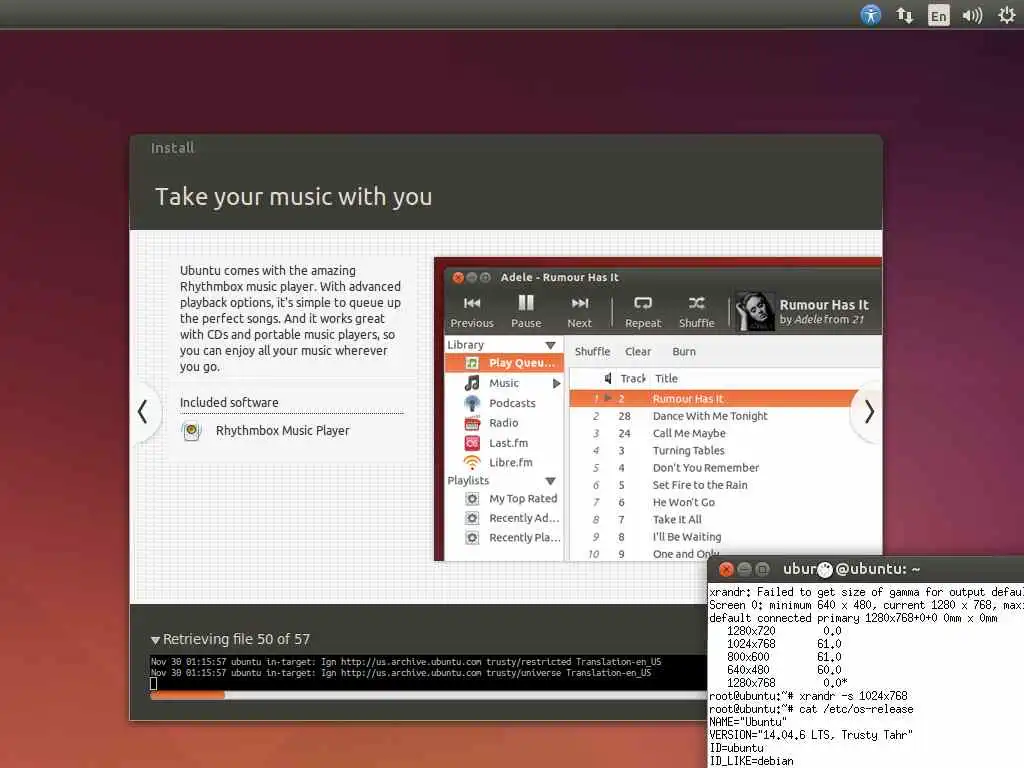Screen dimensions: 1024x768
Task: Click the Last.fm logo icon
Action: pos(472,443)
